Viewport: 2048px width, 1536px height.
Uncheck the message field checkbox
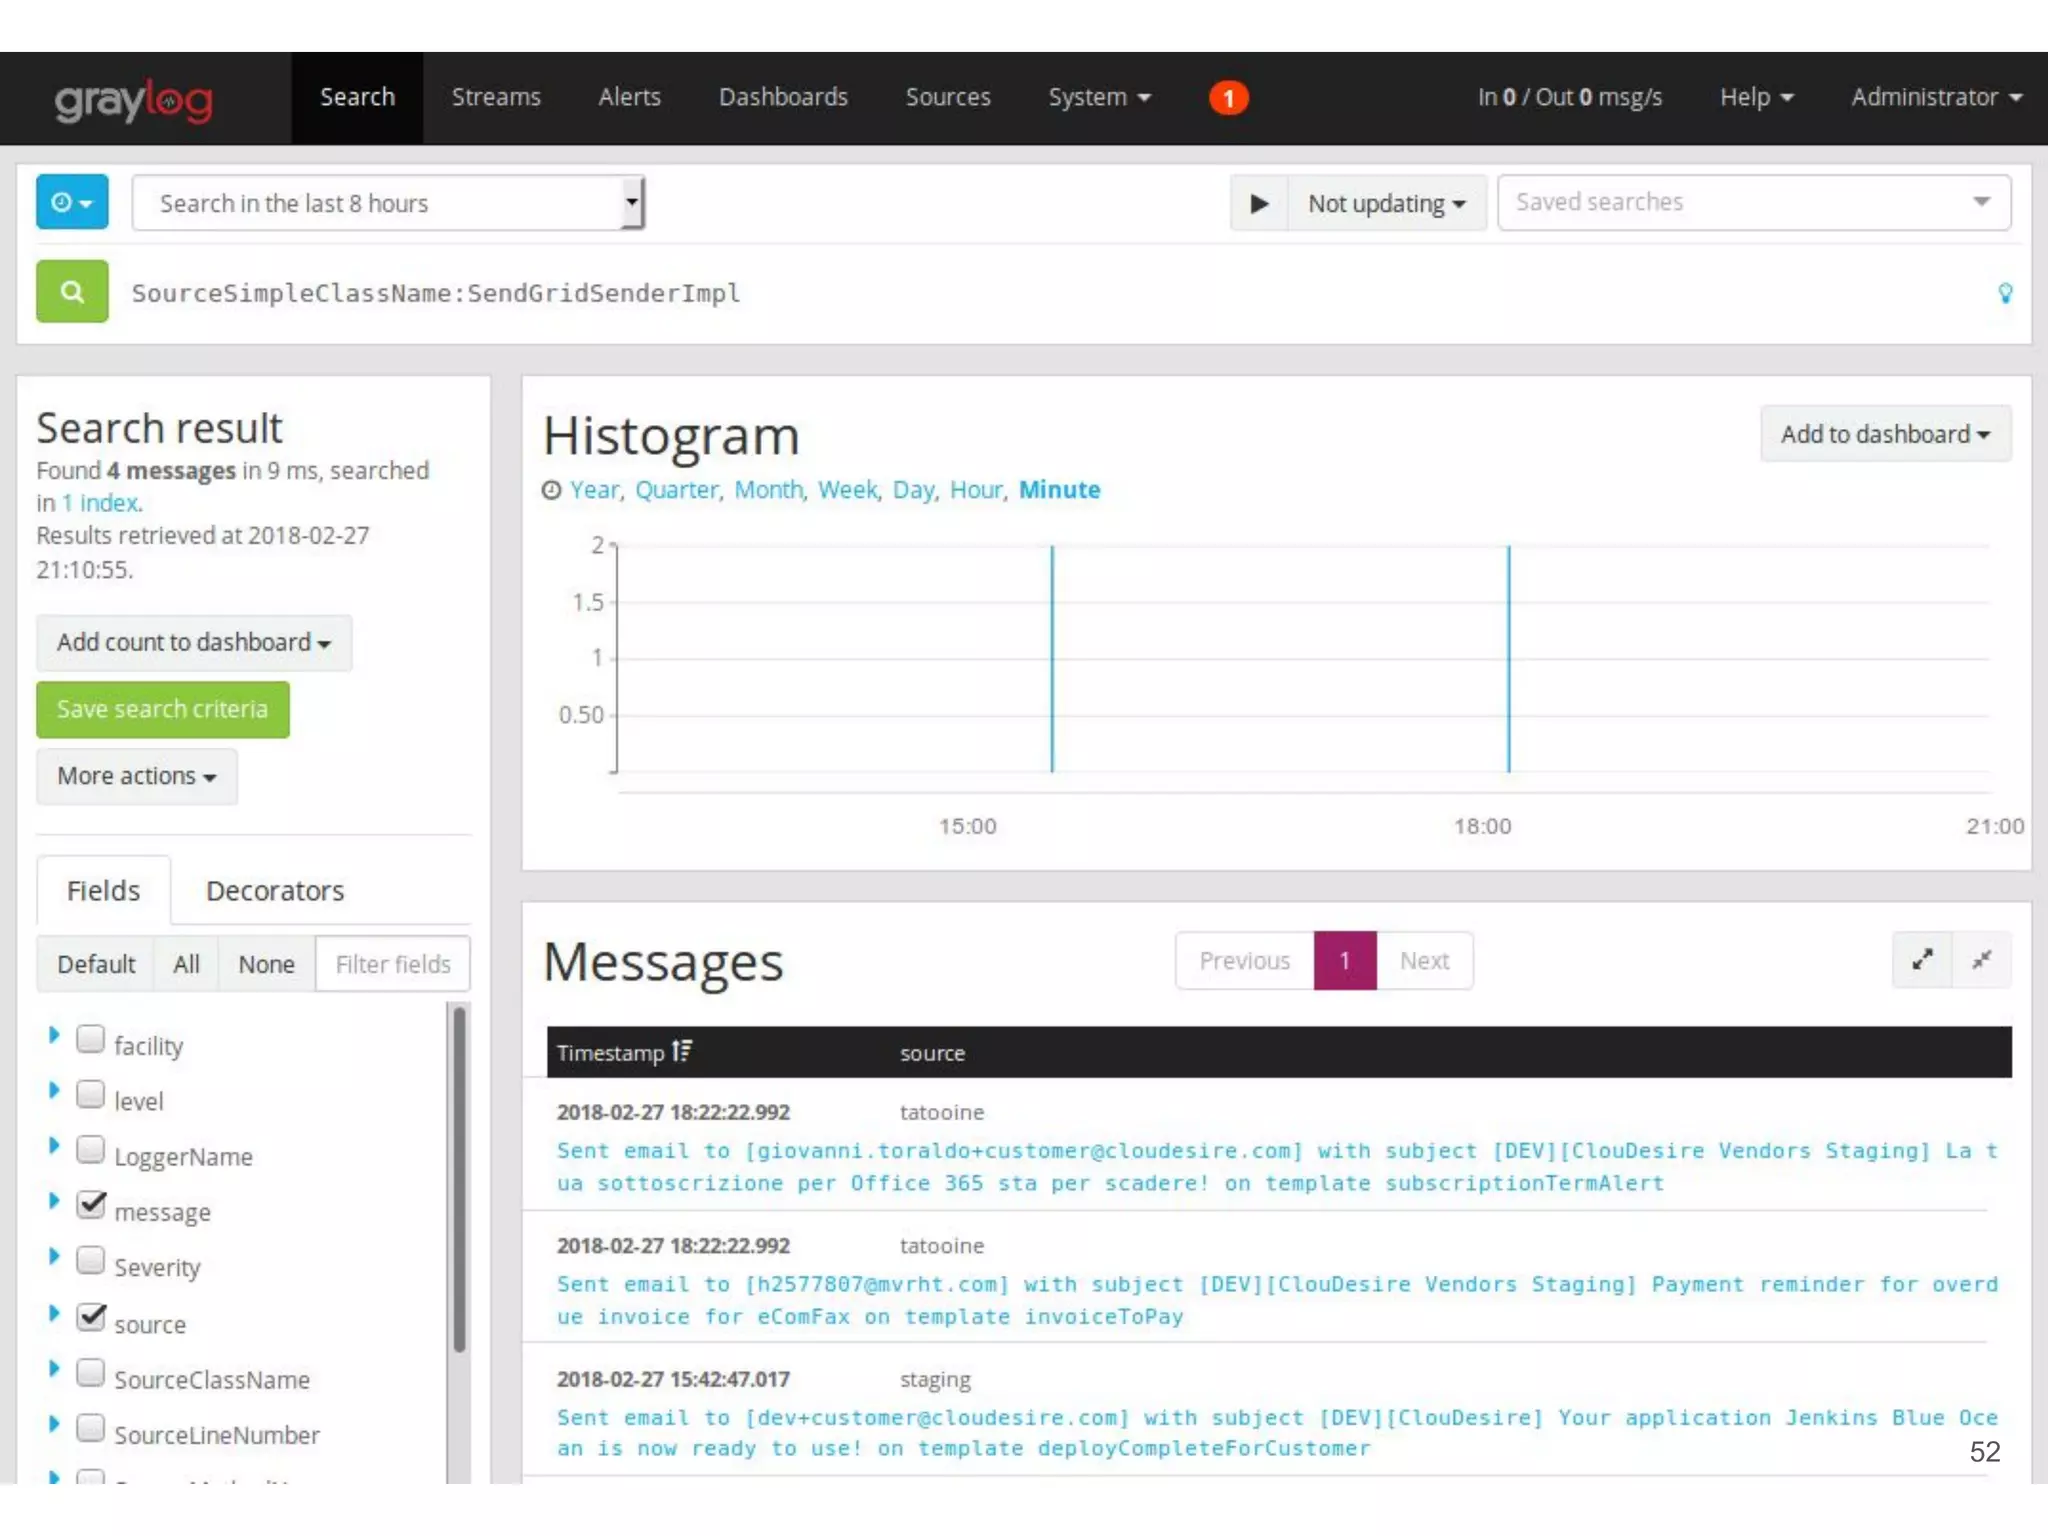coord(91,1205)
